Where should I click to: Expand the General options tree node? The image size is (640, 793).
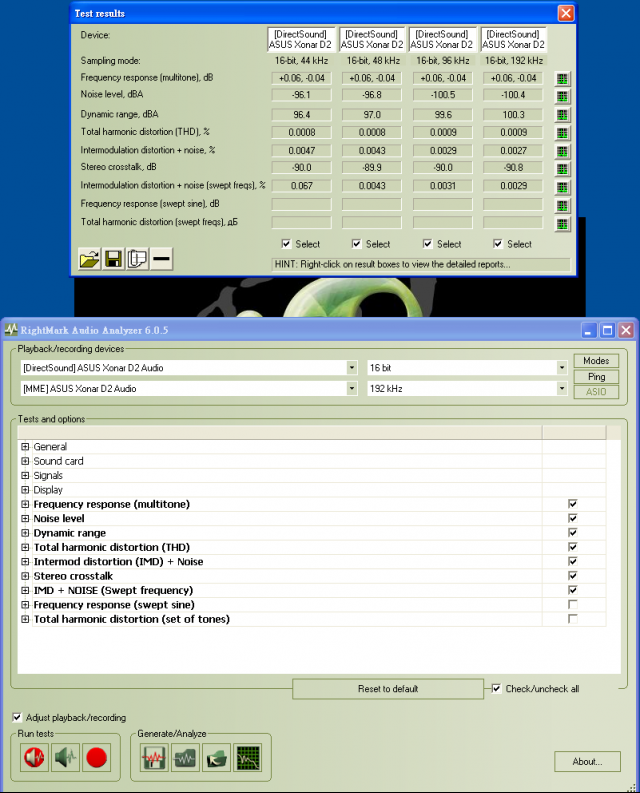(25, 447)
